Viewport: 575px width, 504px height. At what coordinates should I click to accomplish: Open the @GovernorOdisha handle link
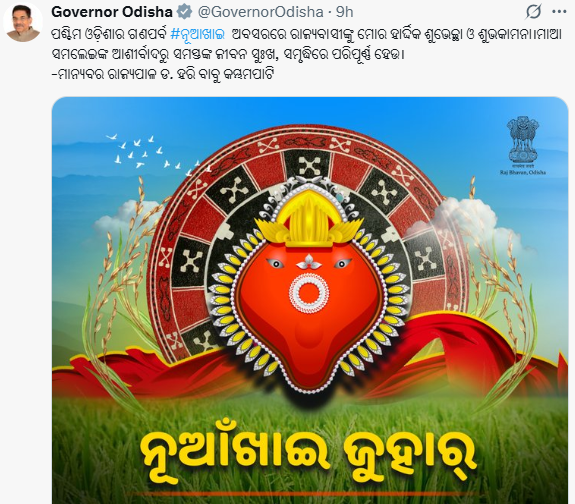(x=260, y=12)
